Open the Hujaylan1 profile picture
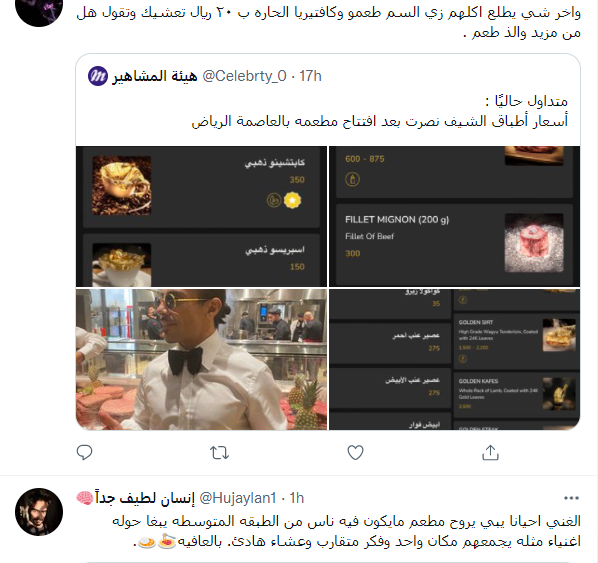Image resolution: width=598 pixels, height=563 pixels. point(39,512)
